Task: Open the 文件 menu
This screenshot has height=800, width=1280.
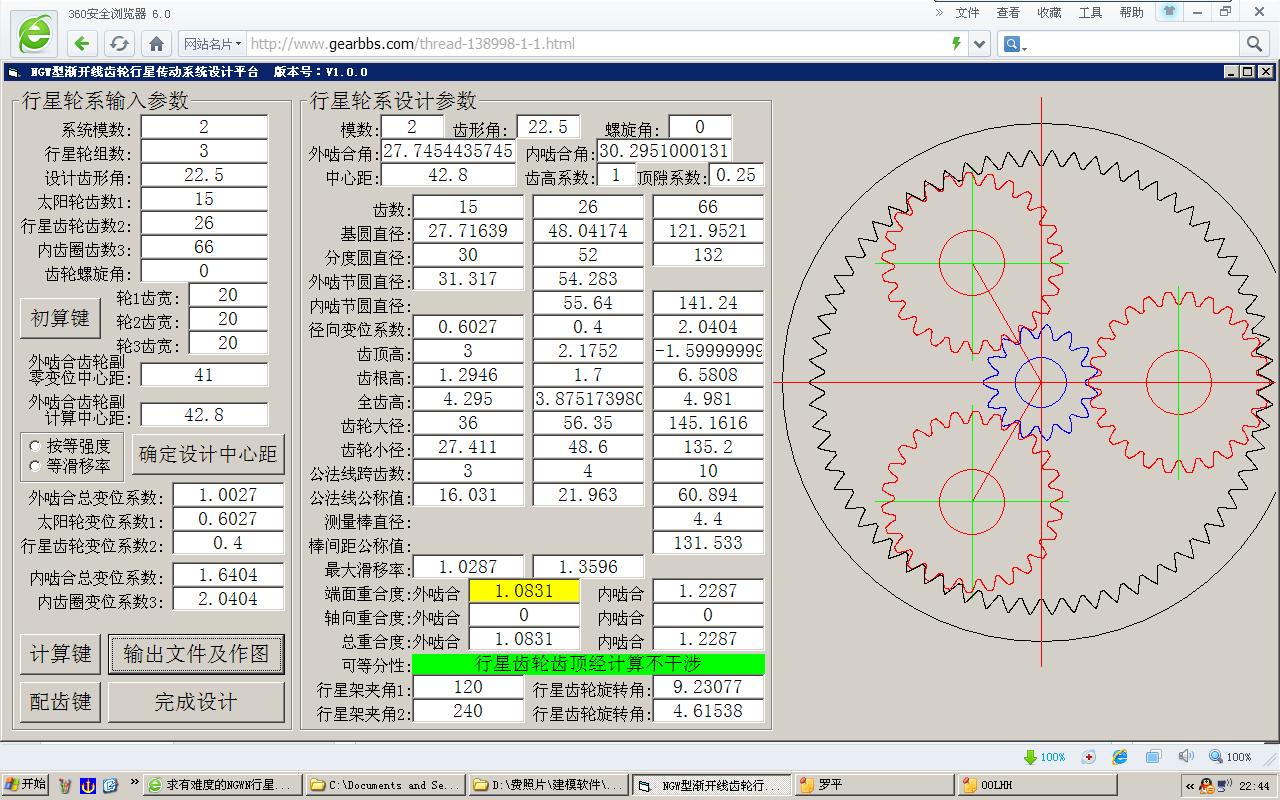Action: pyautogui.click(x=967, y=12)
